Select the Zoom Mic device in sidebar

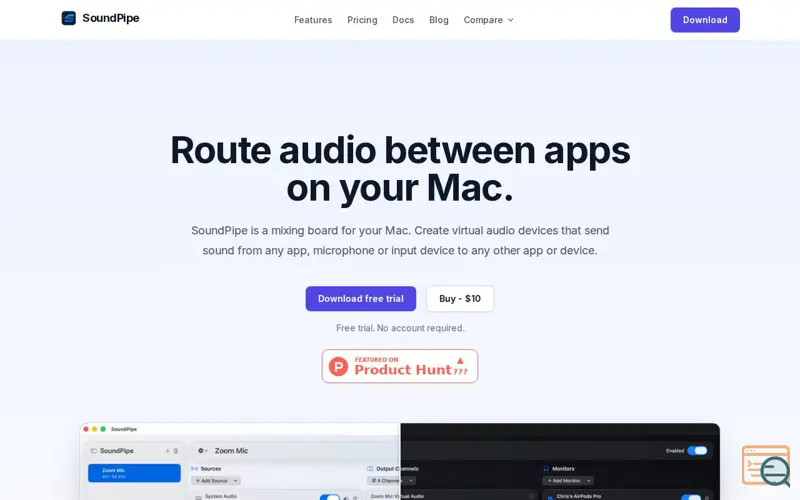coord(134,473)
